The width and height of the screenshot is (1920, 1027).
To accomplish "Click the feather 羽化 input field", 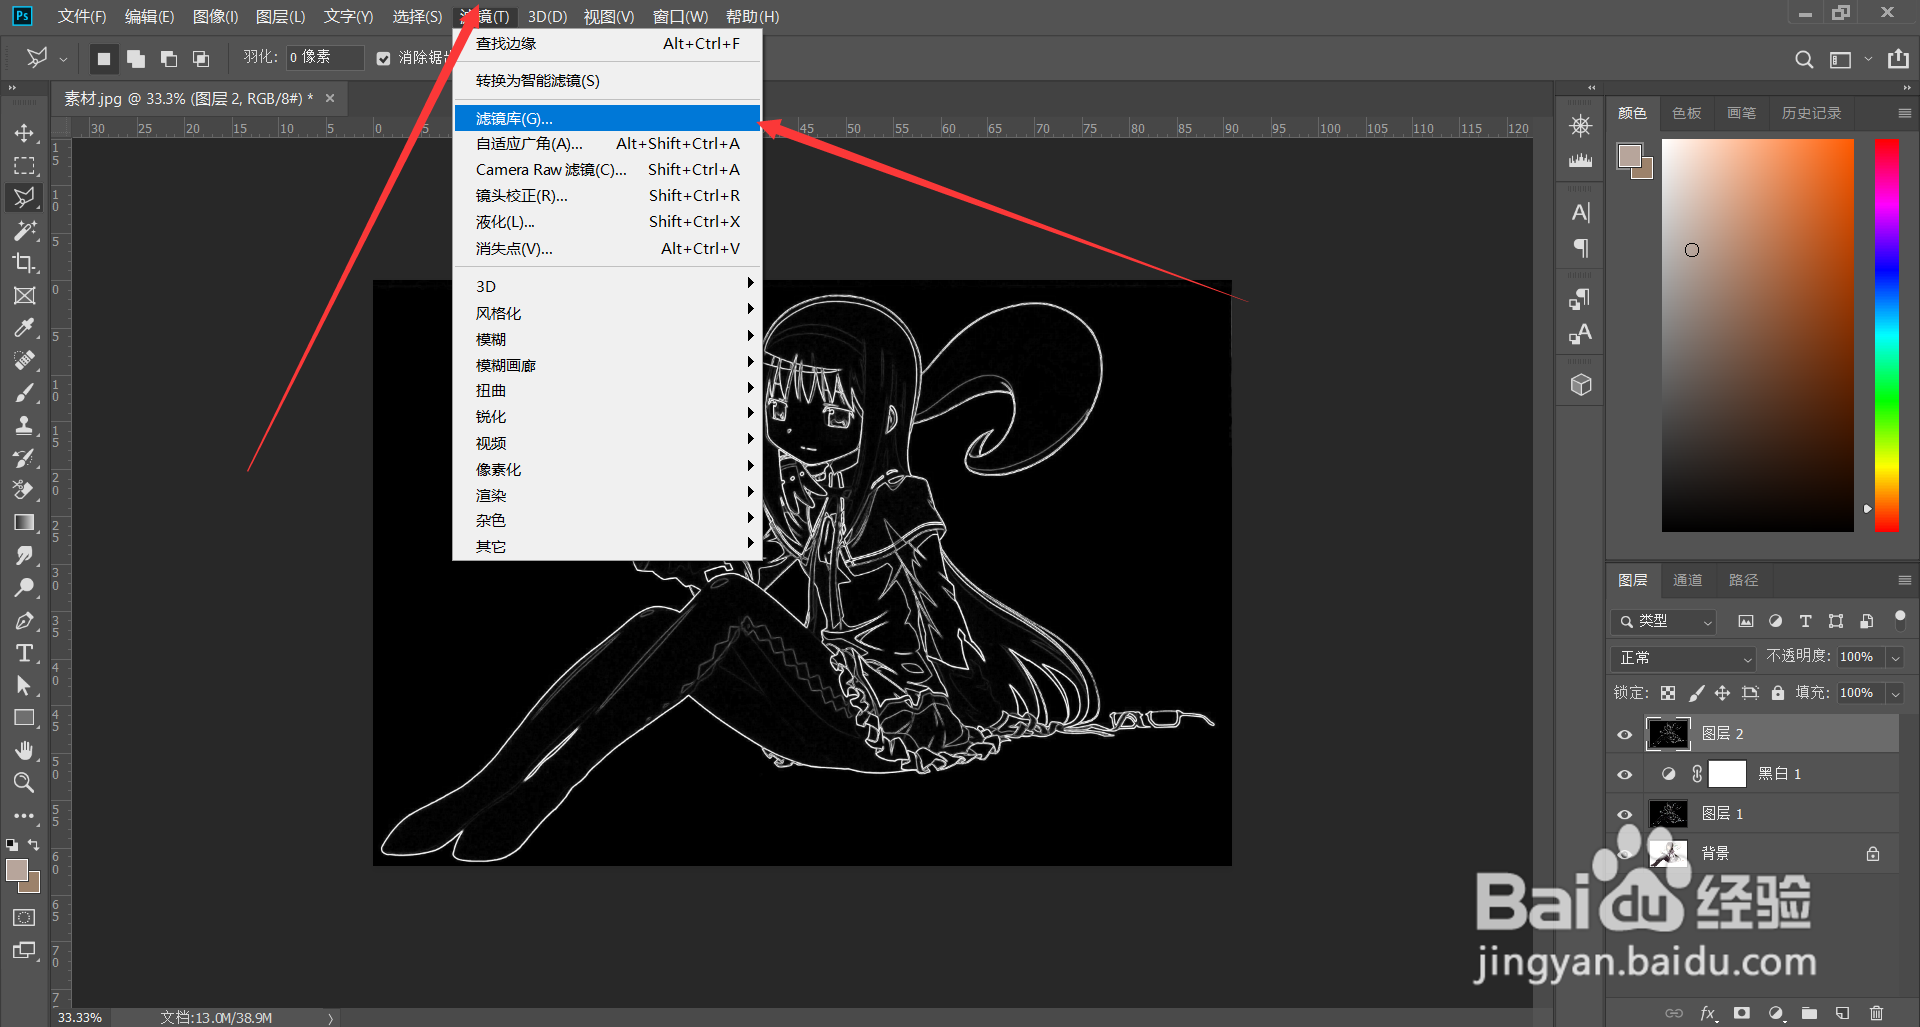I will tap(325, 58).
